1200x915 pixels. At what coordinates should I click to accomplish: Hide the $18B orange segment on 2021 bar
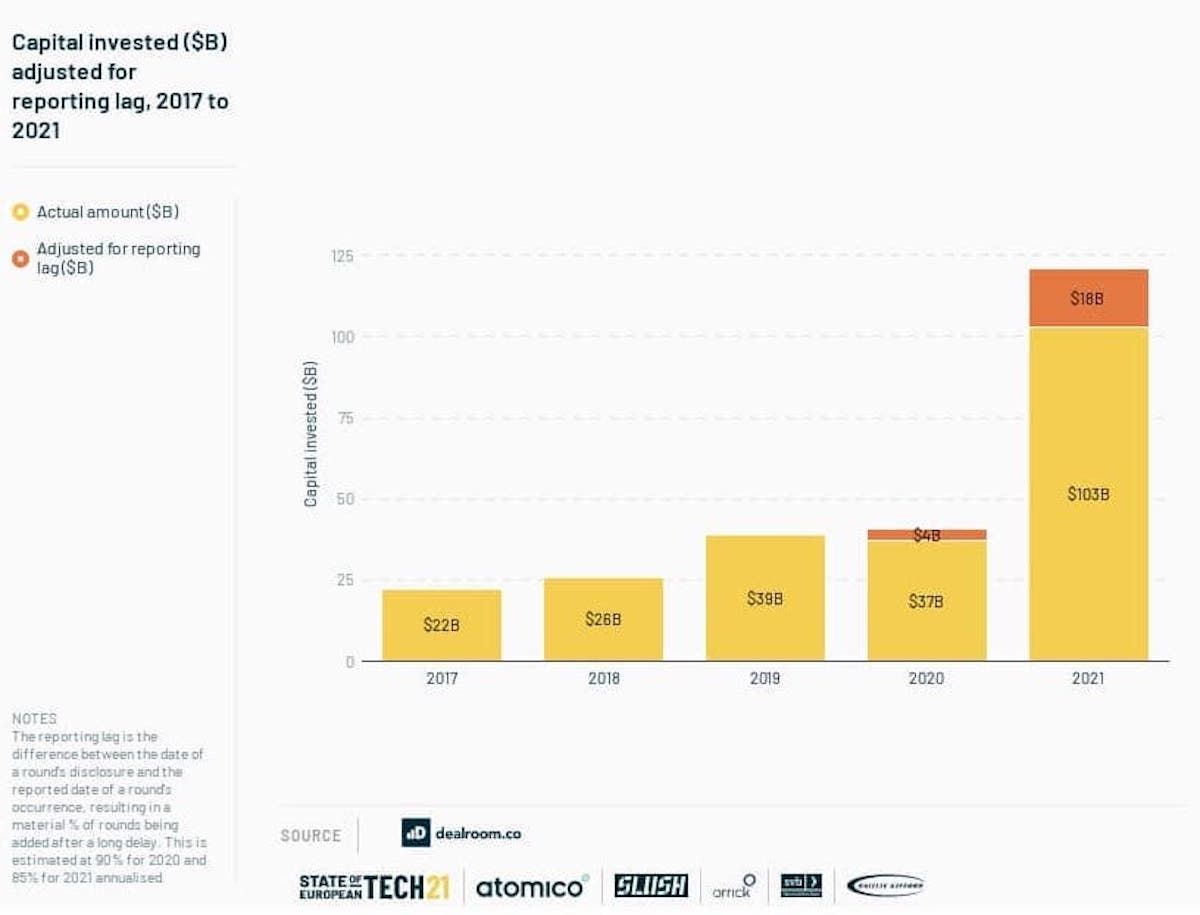point(1089,297)
